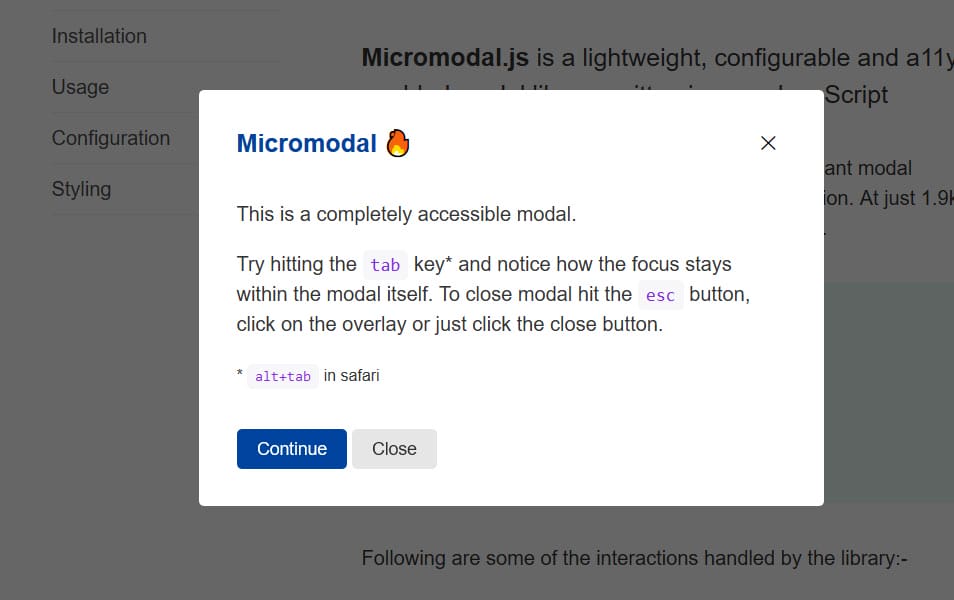
Task: Click the highlighted esc key code snippet
Action: pyautogui.click(x=661, y=295)
